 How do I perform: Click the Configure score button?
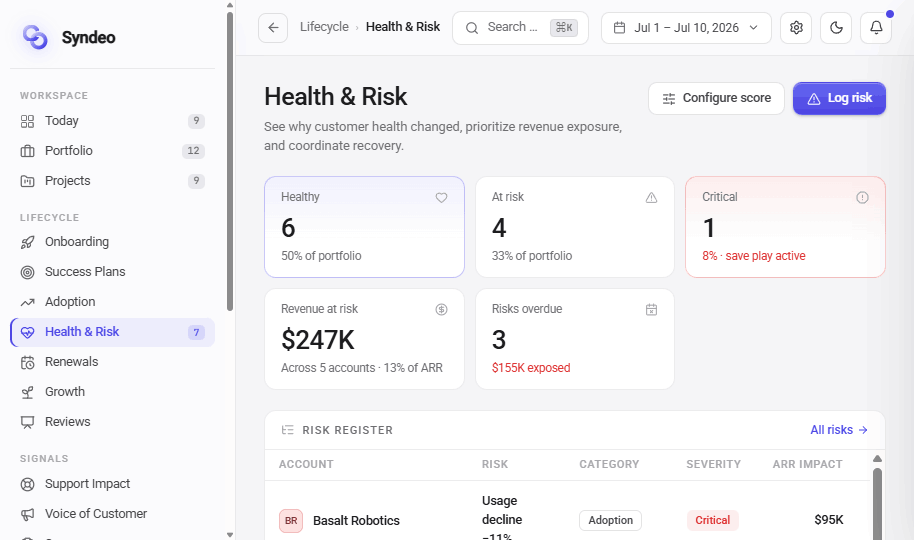[x=716, y=98]
